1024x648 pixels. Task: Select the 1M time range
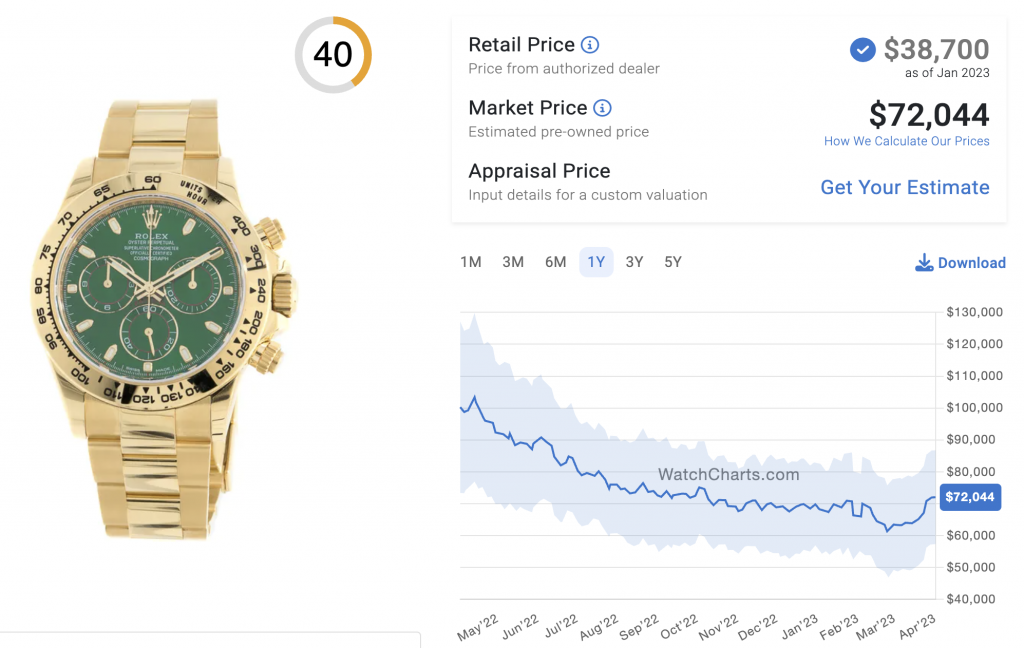471,261
